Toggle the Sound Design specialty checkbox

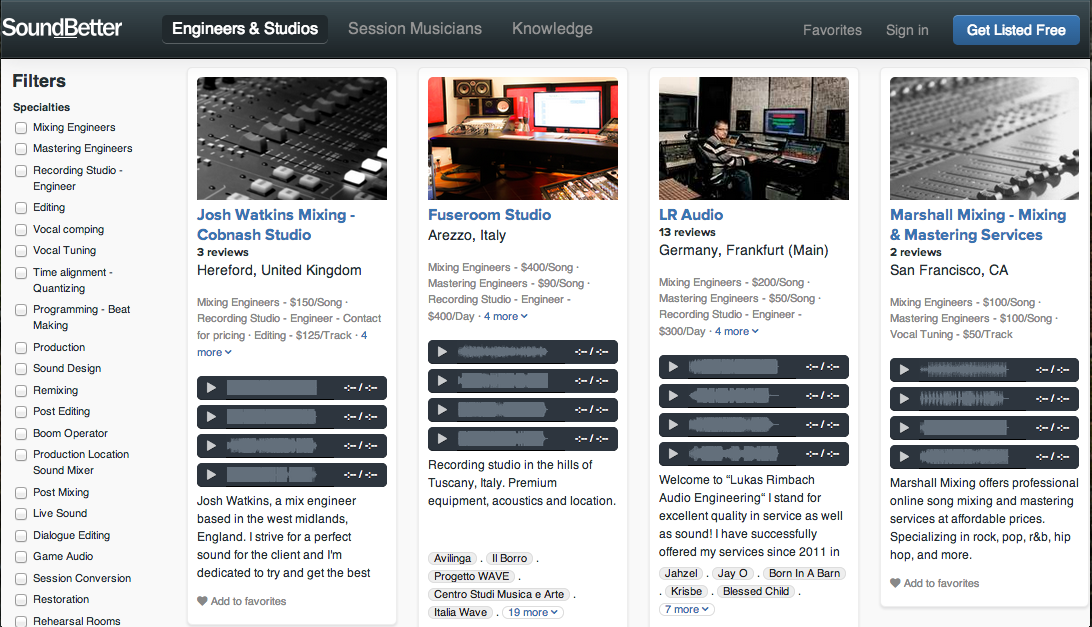tap(21, 369)
